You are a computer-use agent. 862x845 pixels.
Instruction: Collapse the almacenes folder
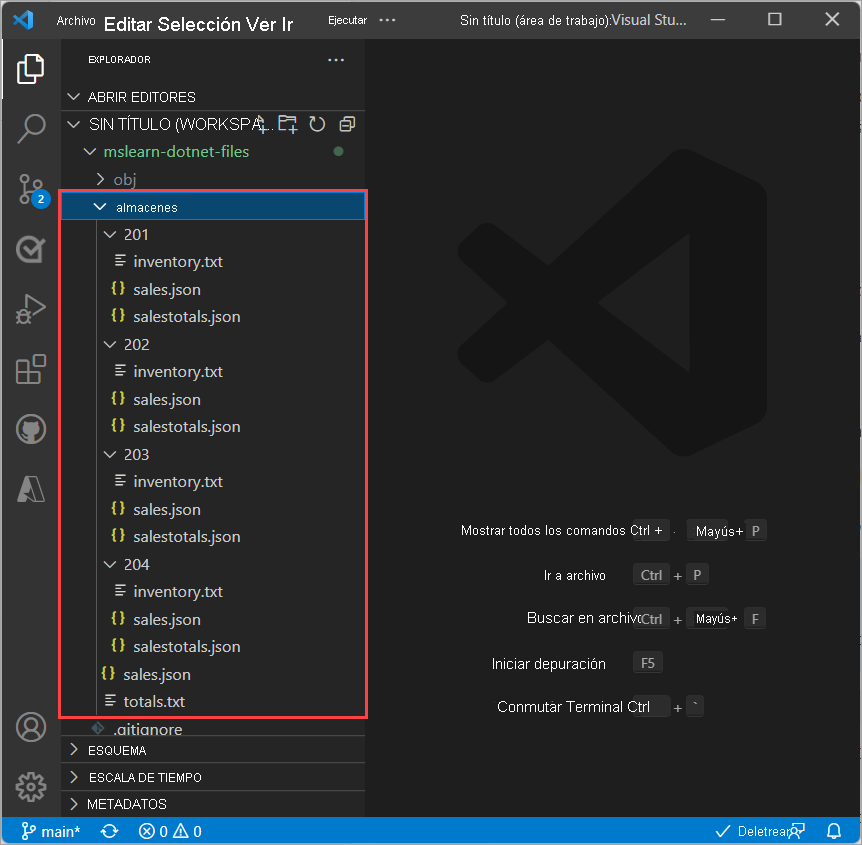pos(100,206)
